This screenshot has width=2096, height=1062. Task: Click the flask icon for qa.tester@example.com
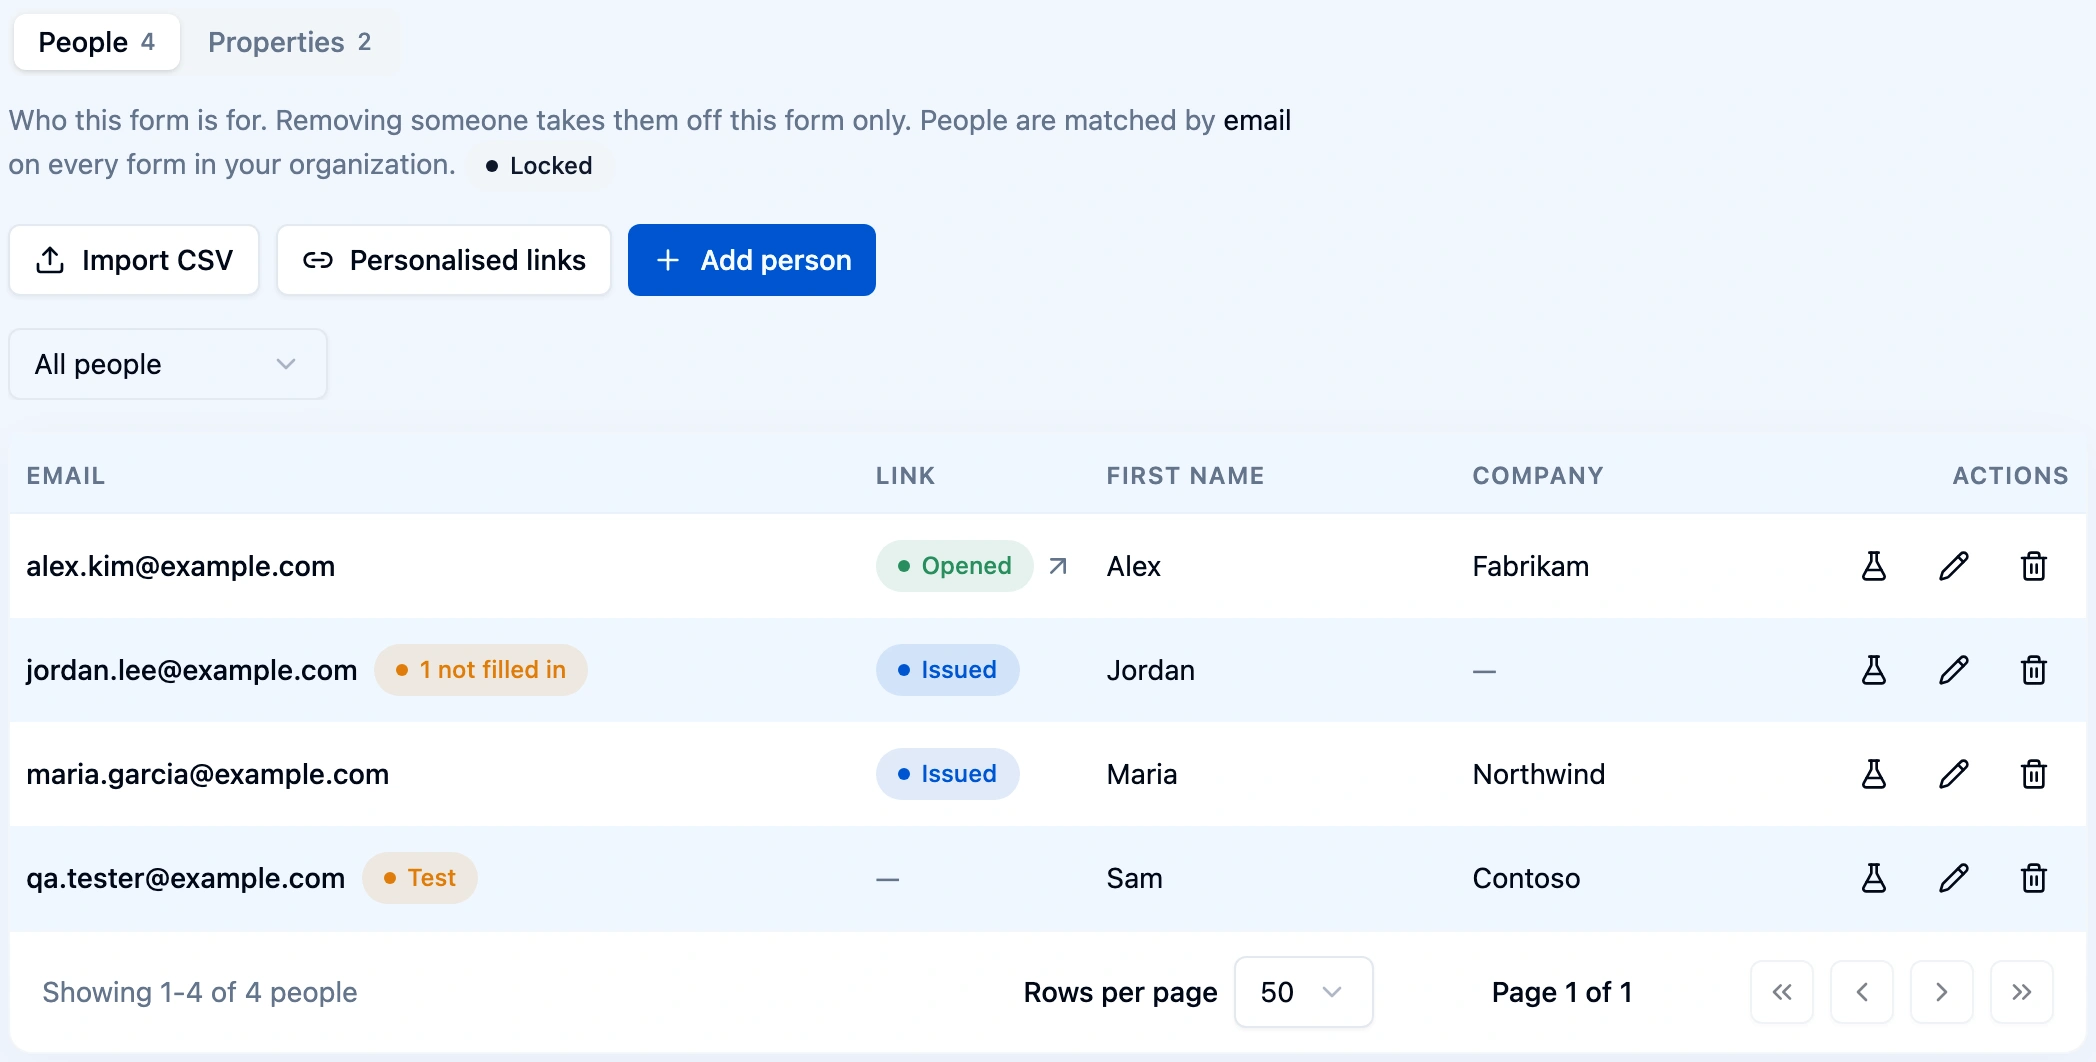point(1874,878)
